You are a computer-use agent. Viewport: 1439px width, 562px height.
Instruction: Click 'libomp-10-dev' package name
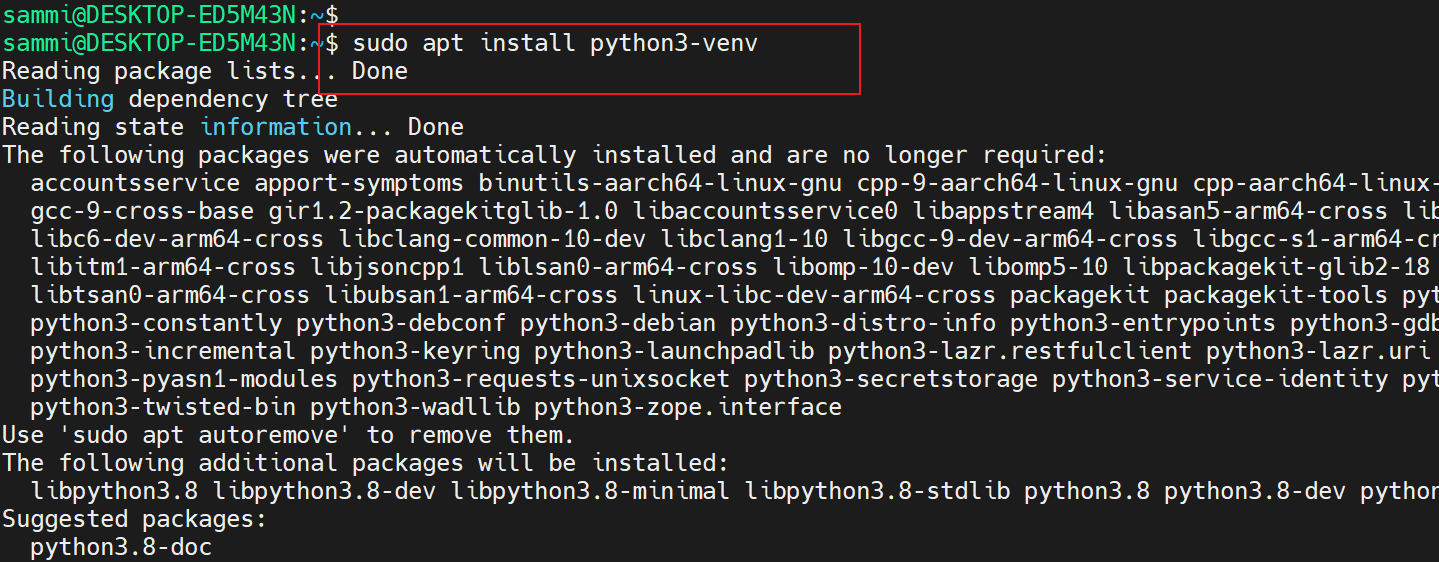(863, 267)
